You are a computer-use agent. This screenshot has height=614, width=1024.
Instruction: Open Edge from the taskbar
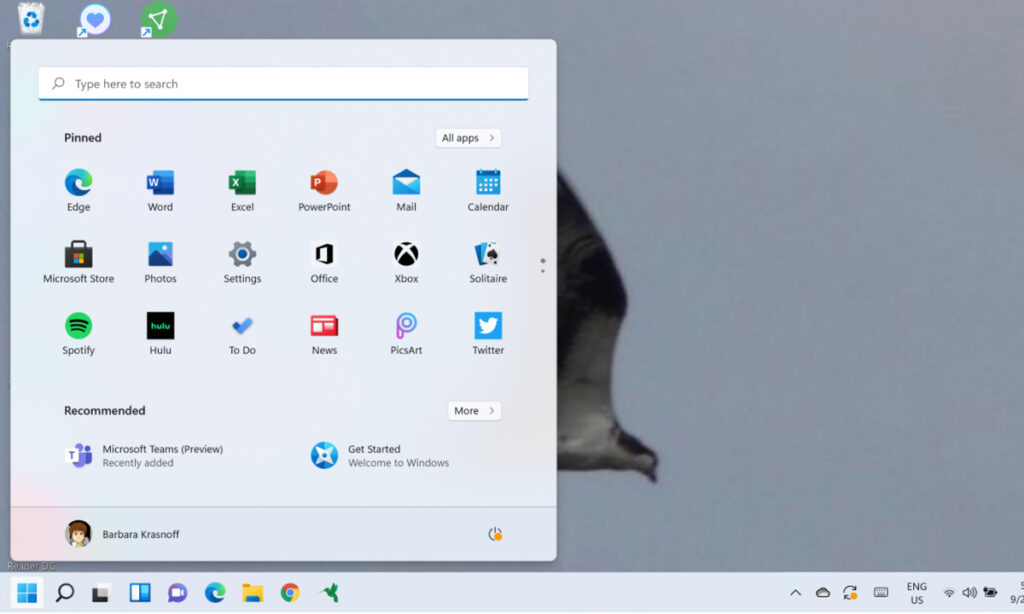pyautogui.click(x=215, y=592)
